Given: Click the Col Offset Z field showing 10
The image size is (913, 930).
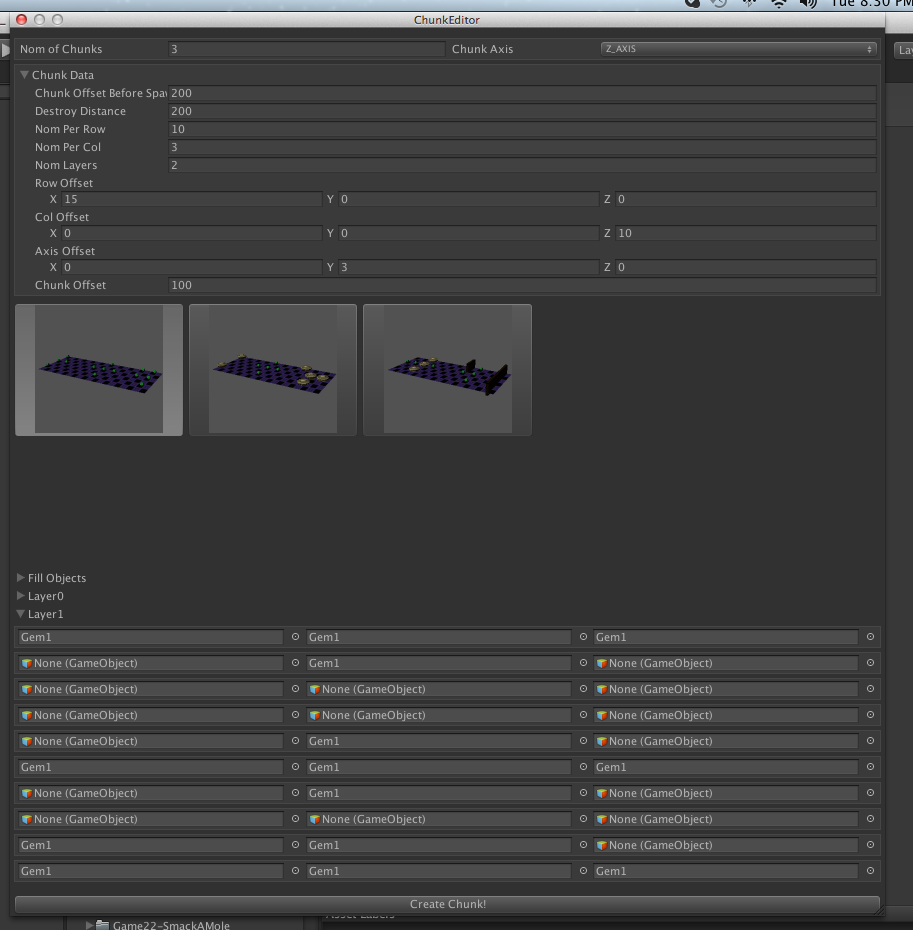Looking at the screenshot, I should 746,233.
